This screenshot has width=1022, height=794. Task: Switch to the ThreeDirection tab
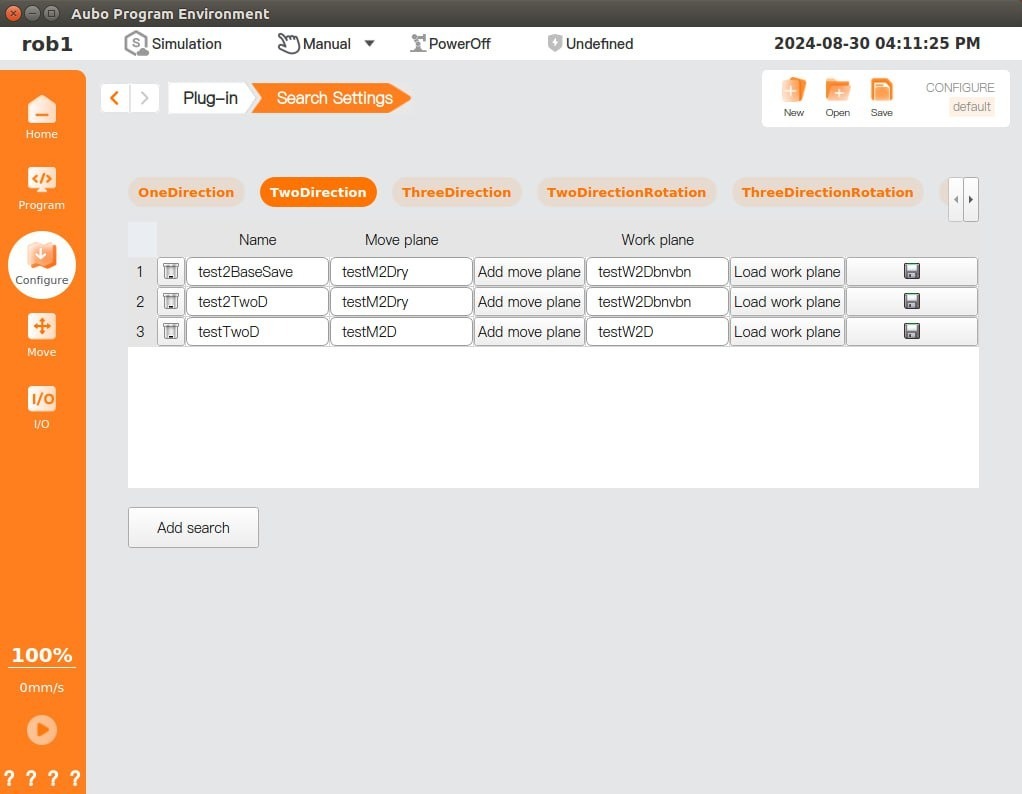456,192
